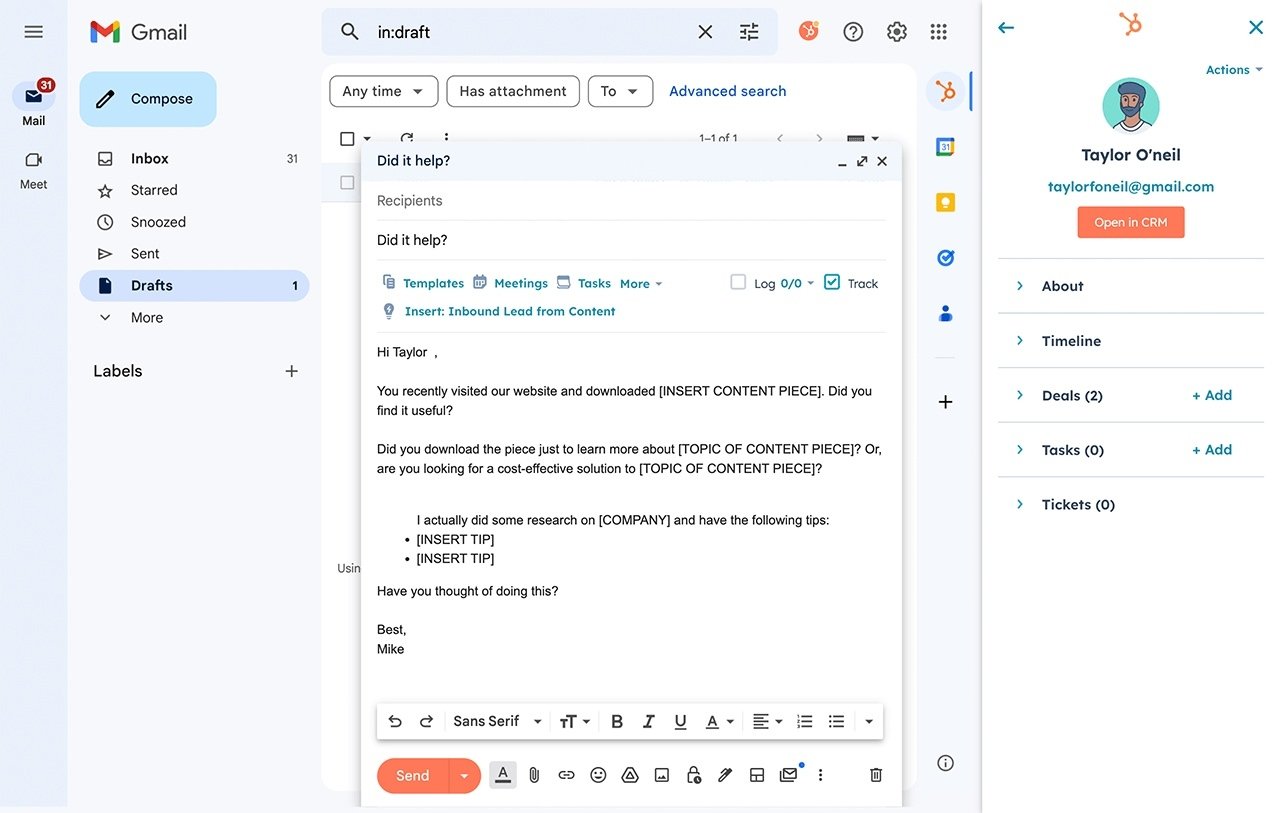Insert an emoji into the draft

(598, 774)
